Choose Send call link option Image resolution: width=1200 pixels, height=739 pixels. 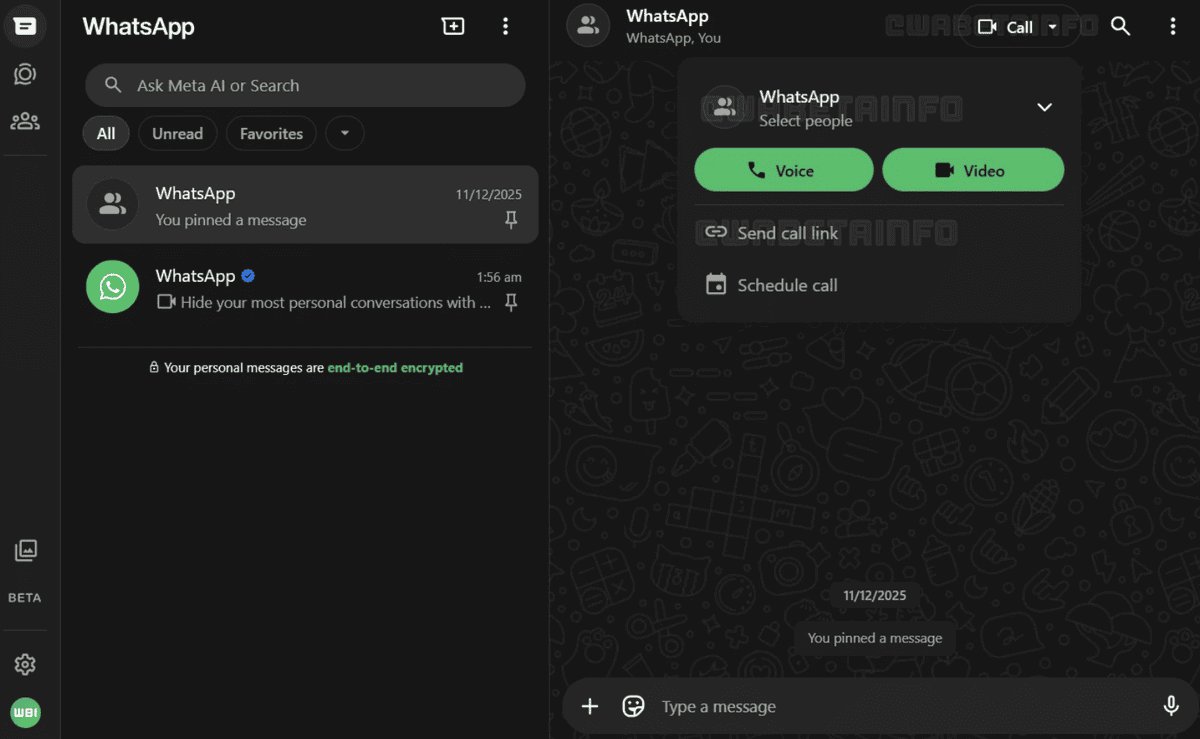click(x=772, y=233)
